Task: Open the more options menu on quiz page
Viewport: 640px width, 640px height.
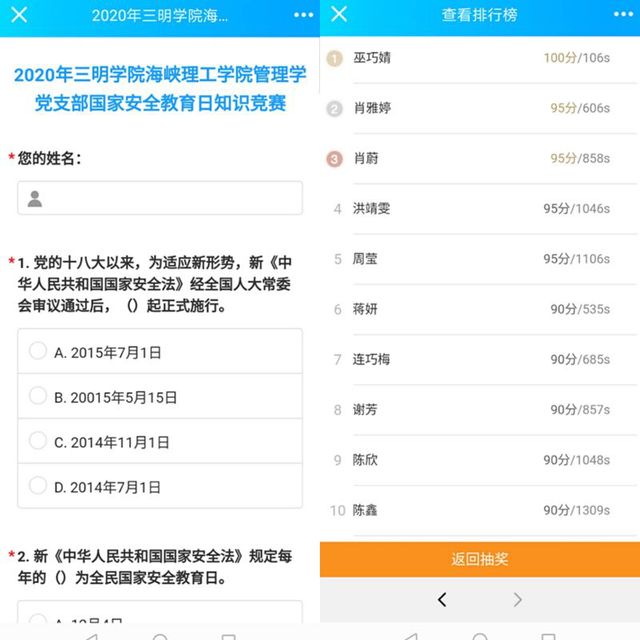Action: (x=303, y=16)
